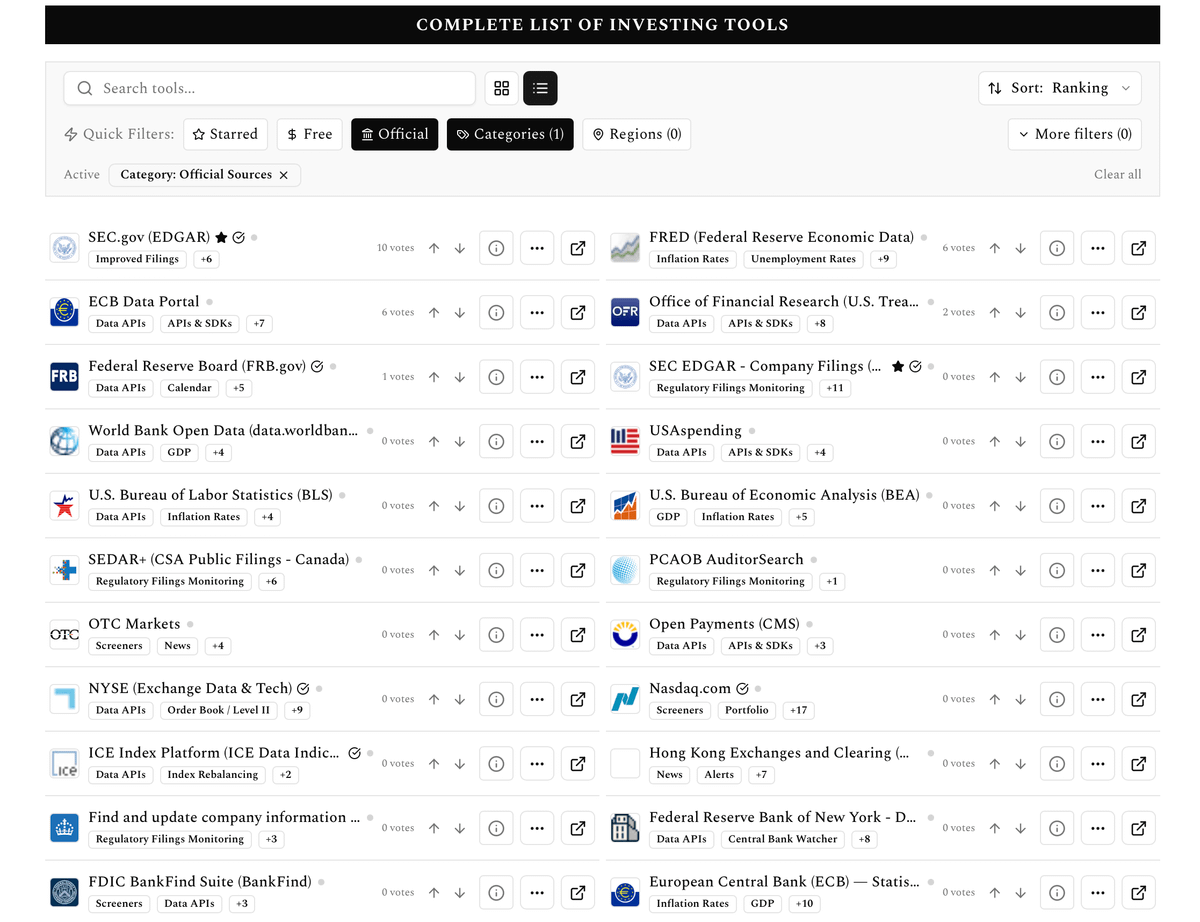This screenshot has height=922, width=1200.
Task: Expand +9 tags on FRED row
Action: (x=883, y=259)
